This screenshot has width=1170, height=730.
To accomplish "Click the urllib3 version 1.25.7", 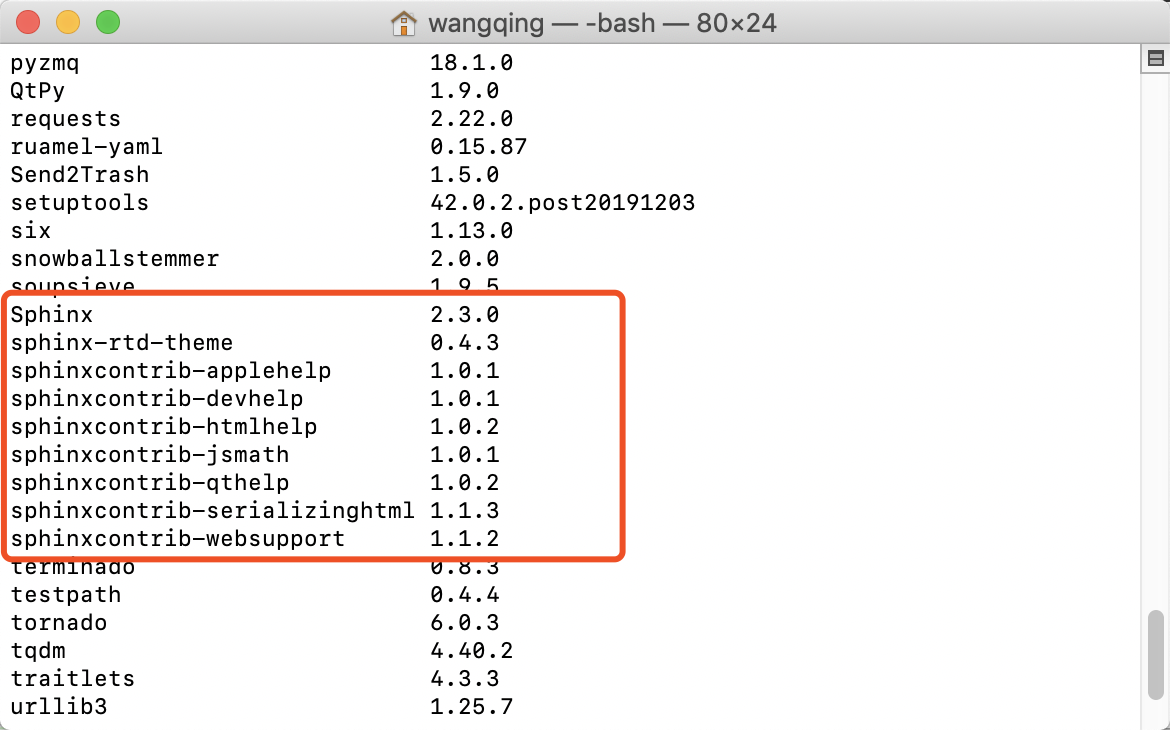I will pyautogui.click(x=471, y=706).
